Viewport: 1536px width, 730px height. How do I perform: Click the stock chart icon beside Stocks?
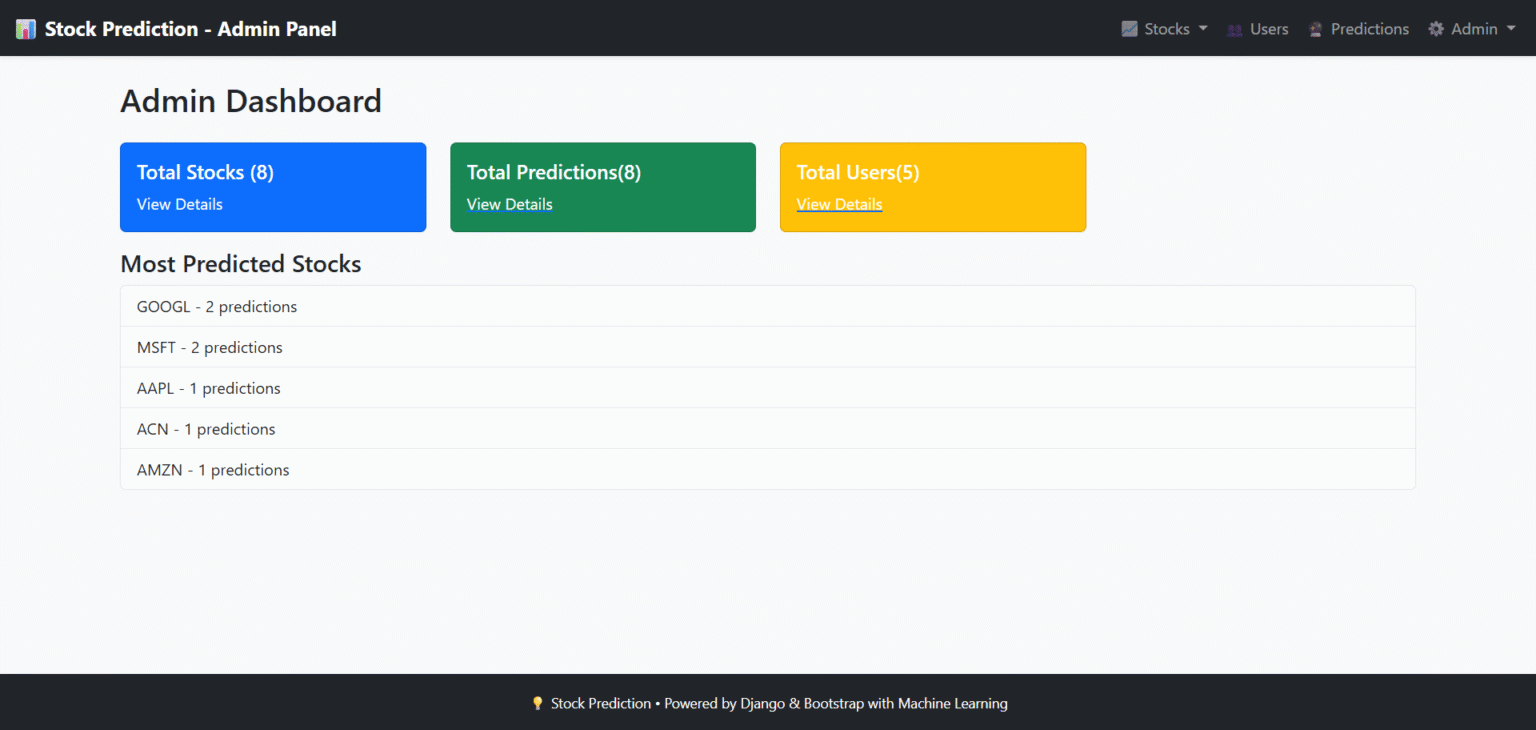click(1131, 28)
